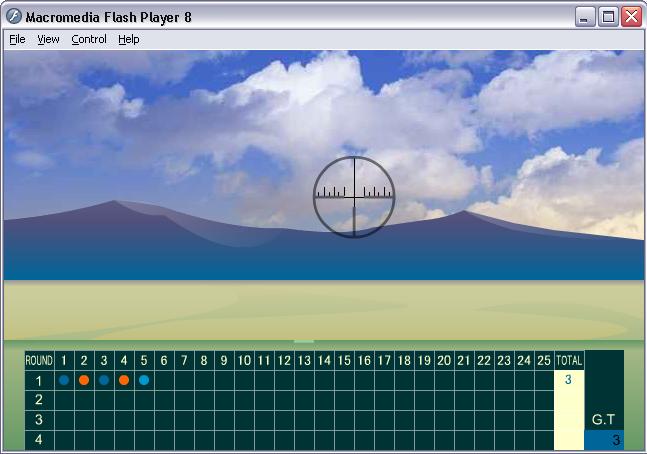Click the Macromedia Flash Player 8 title text
Image resolution: width=647 pixels, height=454 pixels.
tap(109, 17)
